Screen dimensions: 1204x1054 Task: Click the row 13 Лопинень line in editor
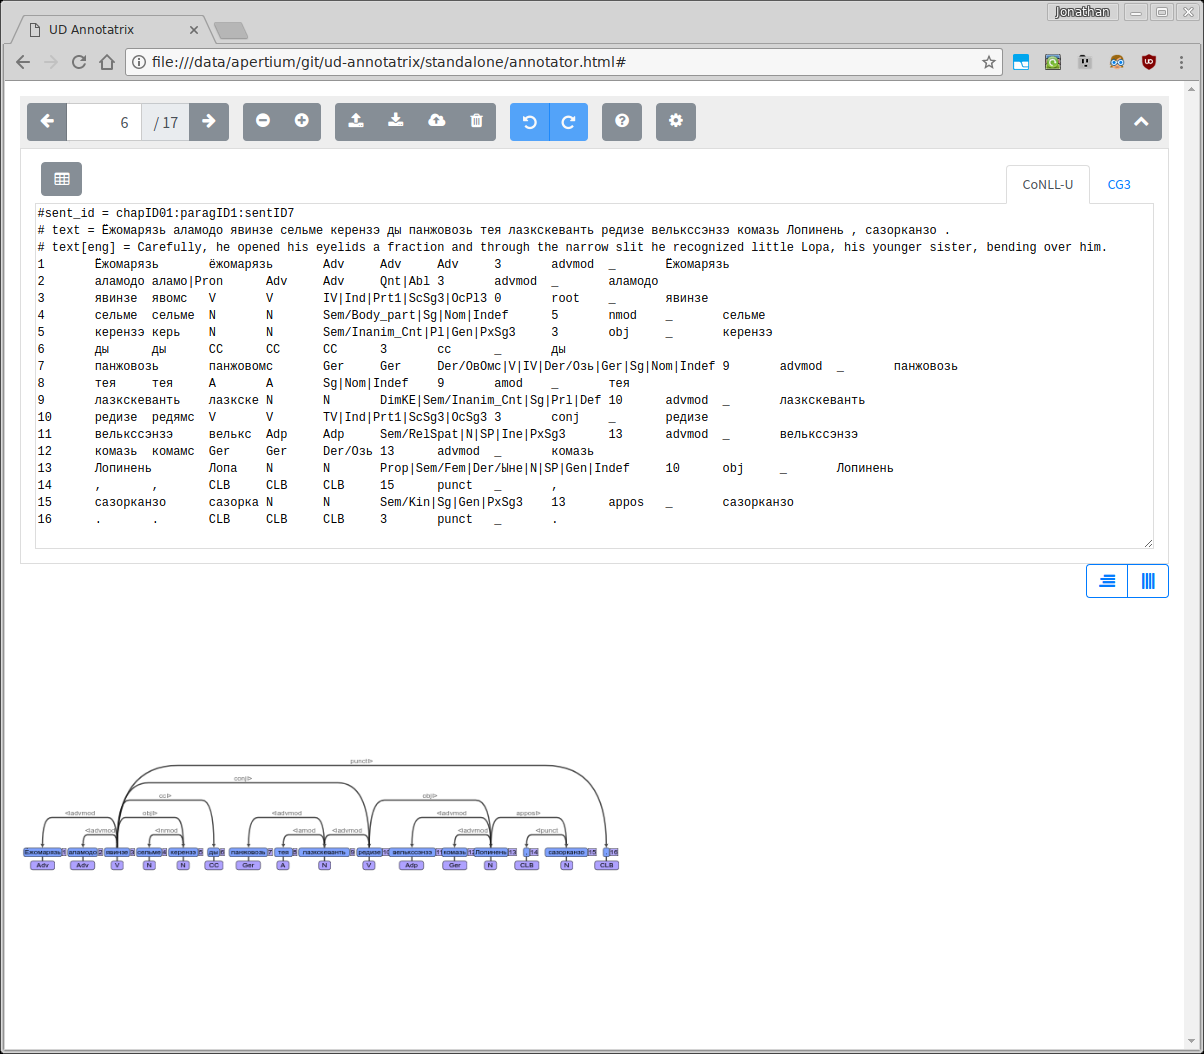click(x=465, y=468)
